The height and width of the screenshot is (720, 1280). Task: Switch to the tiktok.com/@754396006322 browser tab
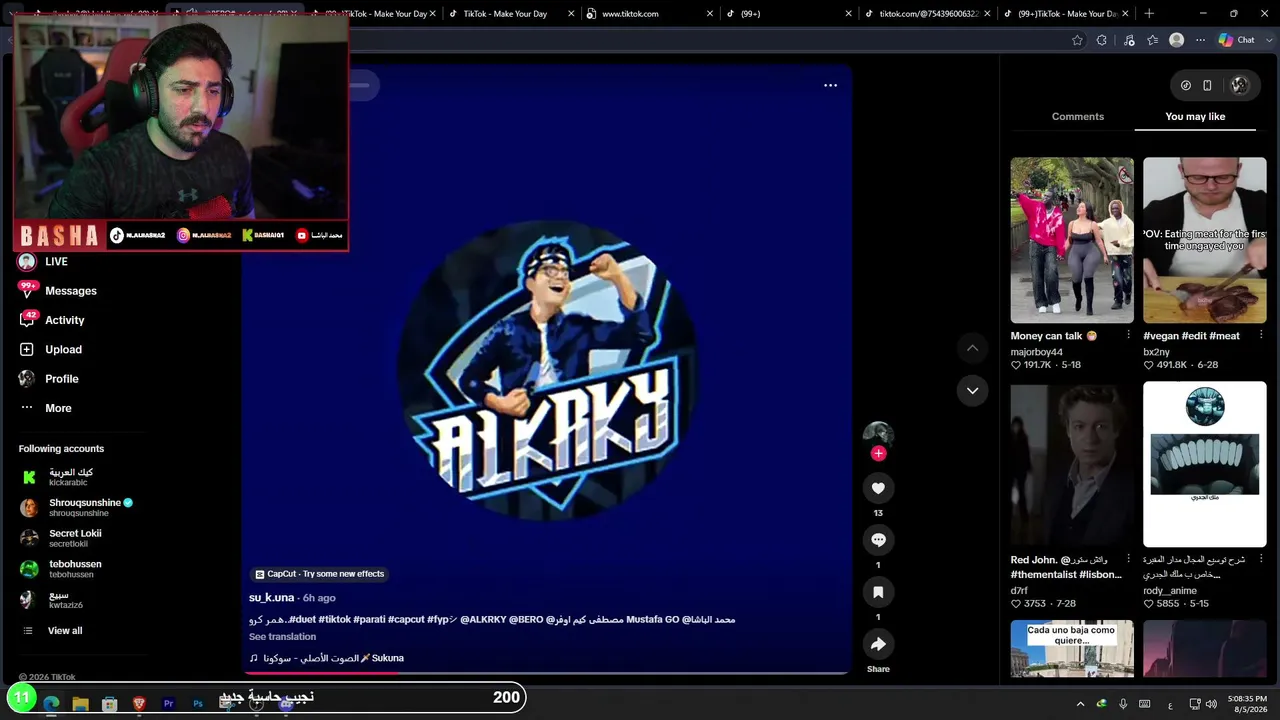(927, 14)
